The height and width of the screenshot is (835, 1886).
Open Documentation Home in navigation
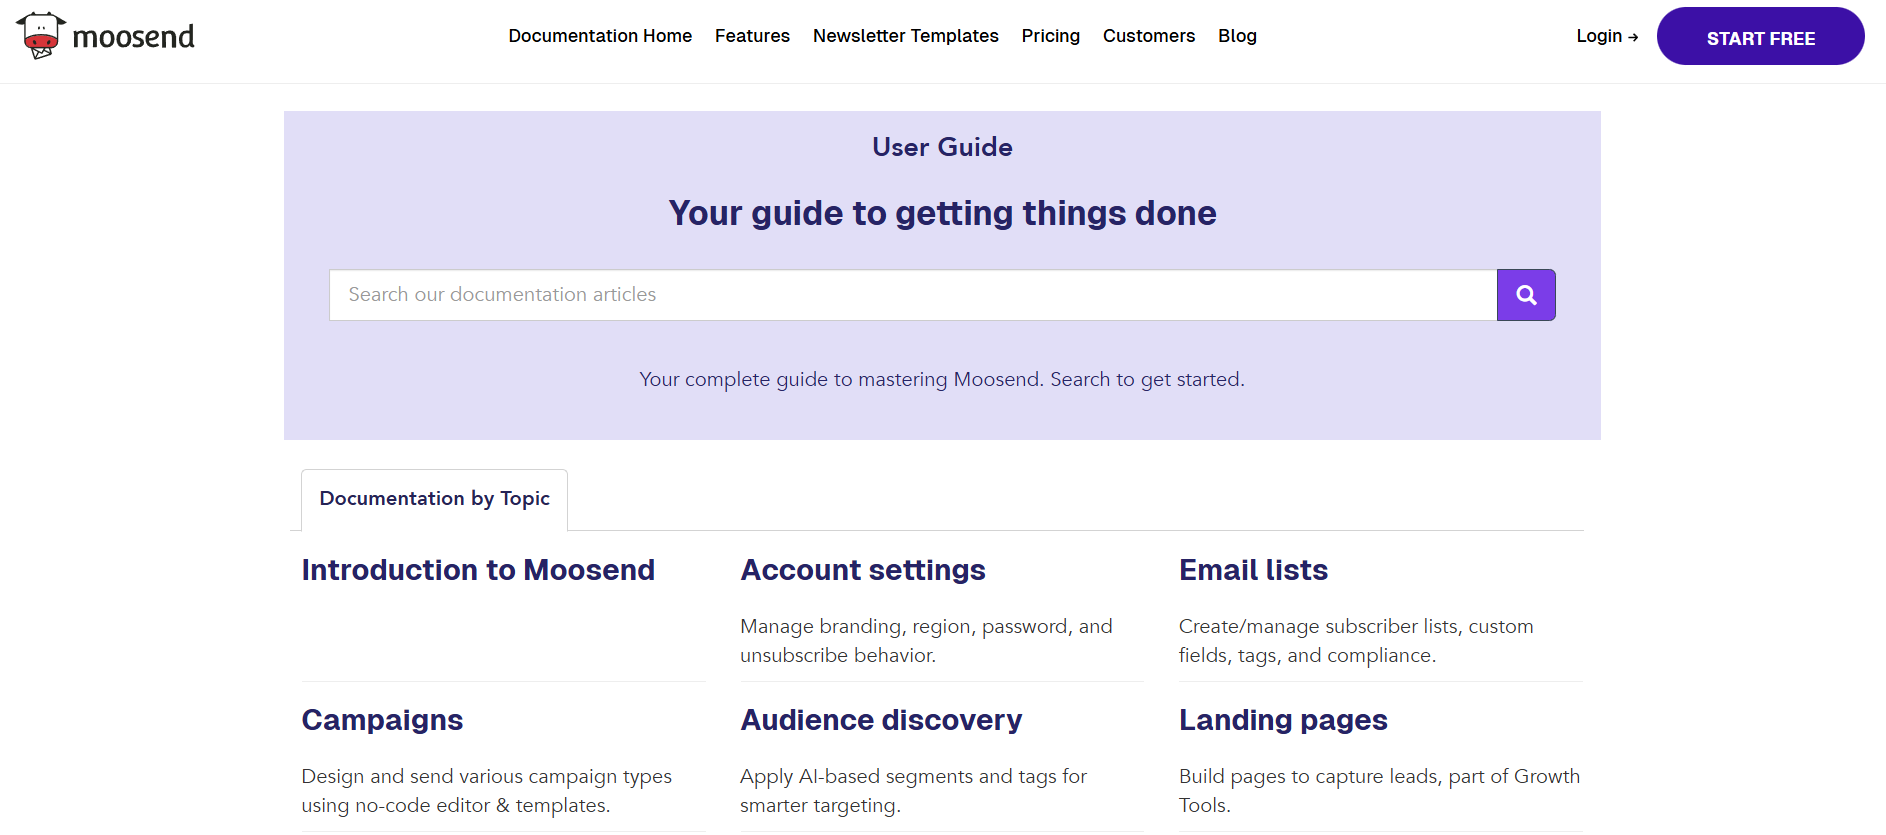coord(600,36)
